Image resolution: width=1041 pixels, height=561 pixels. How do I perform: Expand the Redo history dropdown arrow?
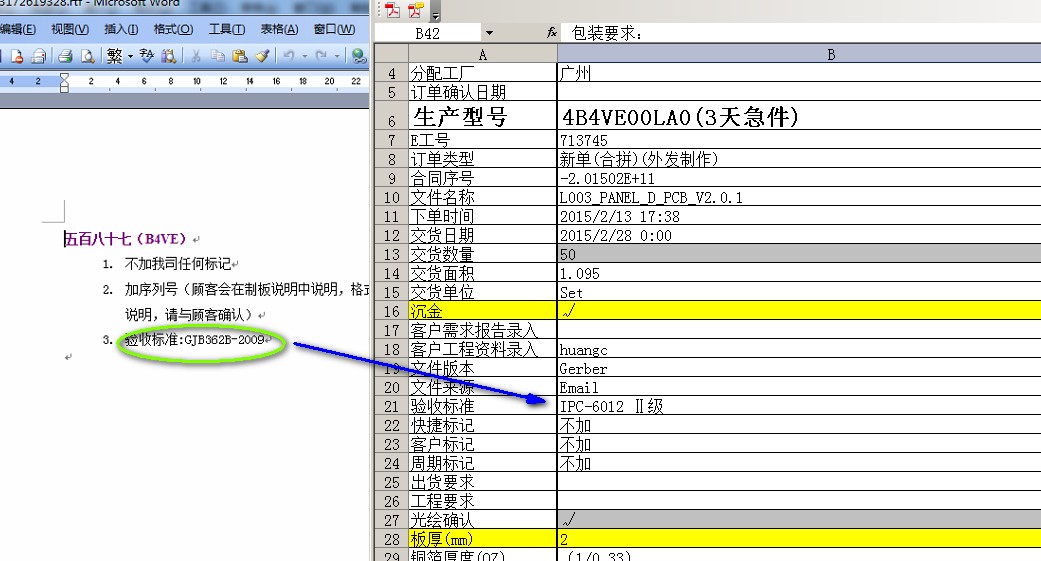coord(337,56)
